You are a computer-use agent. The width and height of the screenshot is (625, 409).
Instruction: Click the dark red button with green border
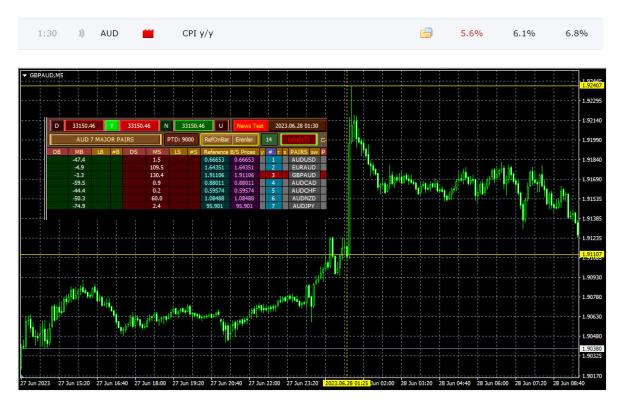pyautogui.click(x=299, y=140)
